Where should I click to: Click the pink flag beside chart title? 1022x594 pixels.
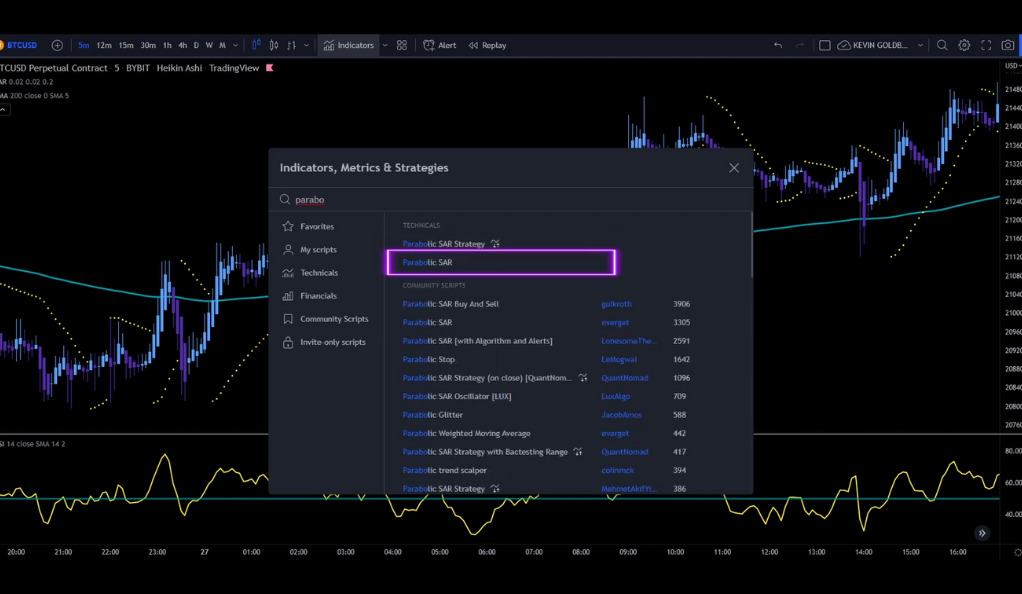click(269, 68)
